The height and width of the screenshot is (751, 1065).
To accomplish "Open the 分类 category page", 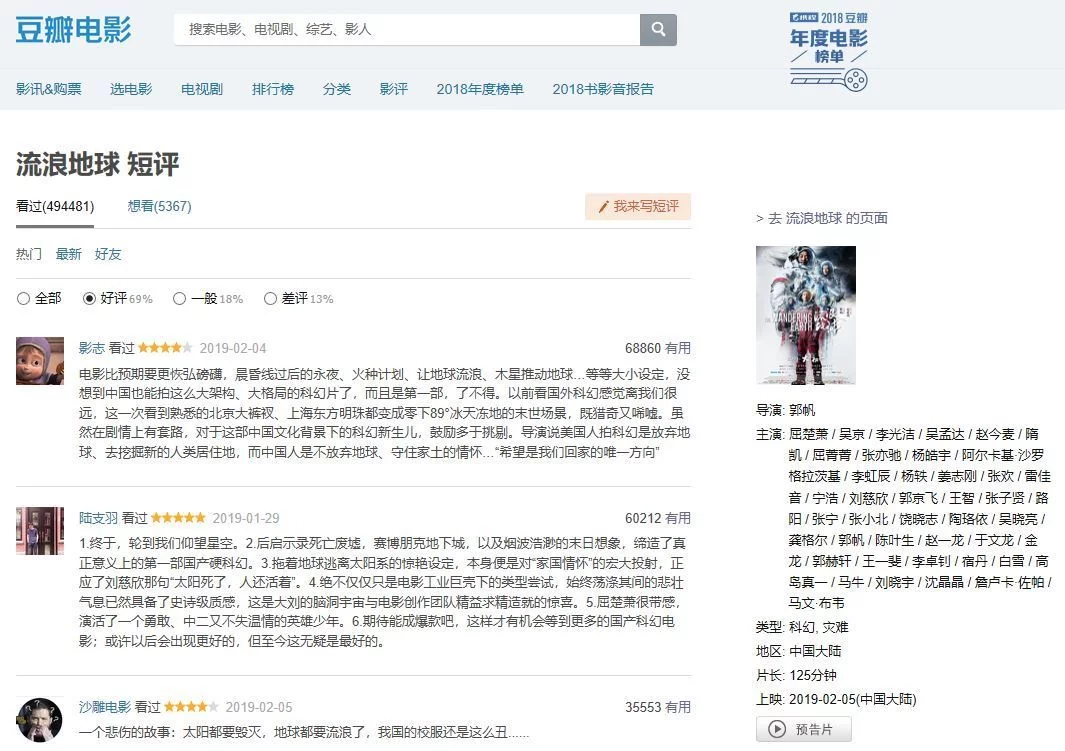I will click(337, 89).
